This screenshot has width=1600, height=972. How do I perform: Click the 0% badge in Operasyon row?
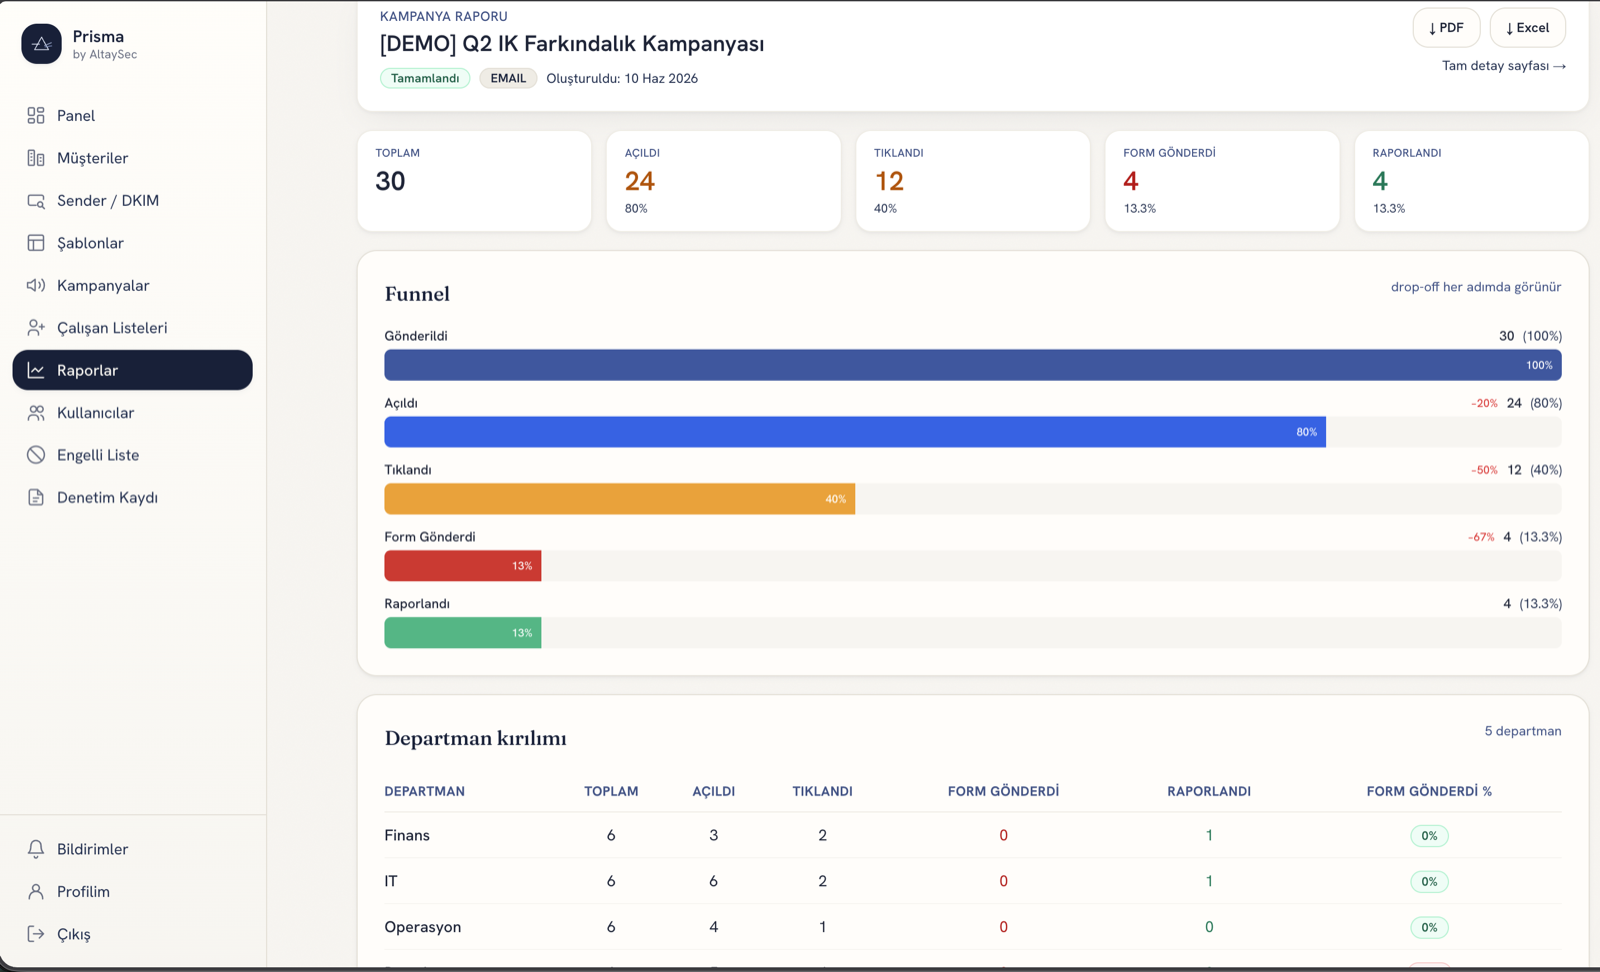pyautogui.click(x=1429, y=928)
